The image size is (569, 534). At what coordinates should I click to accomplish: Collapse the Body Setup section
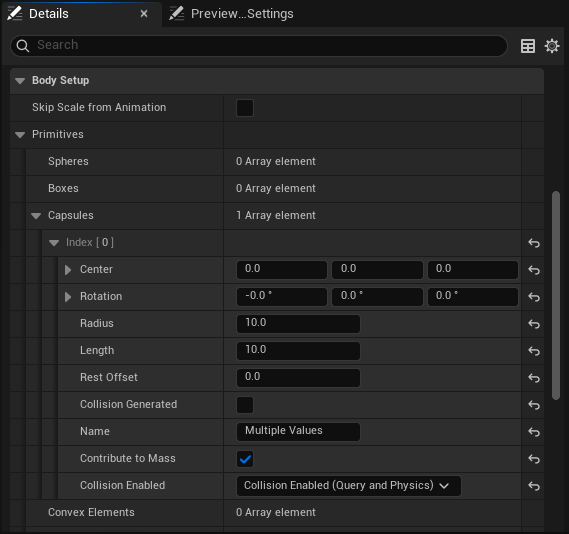(x=20, y=81)
